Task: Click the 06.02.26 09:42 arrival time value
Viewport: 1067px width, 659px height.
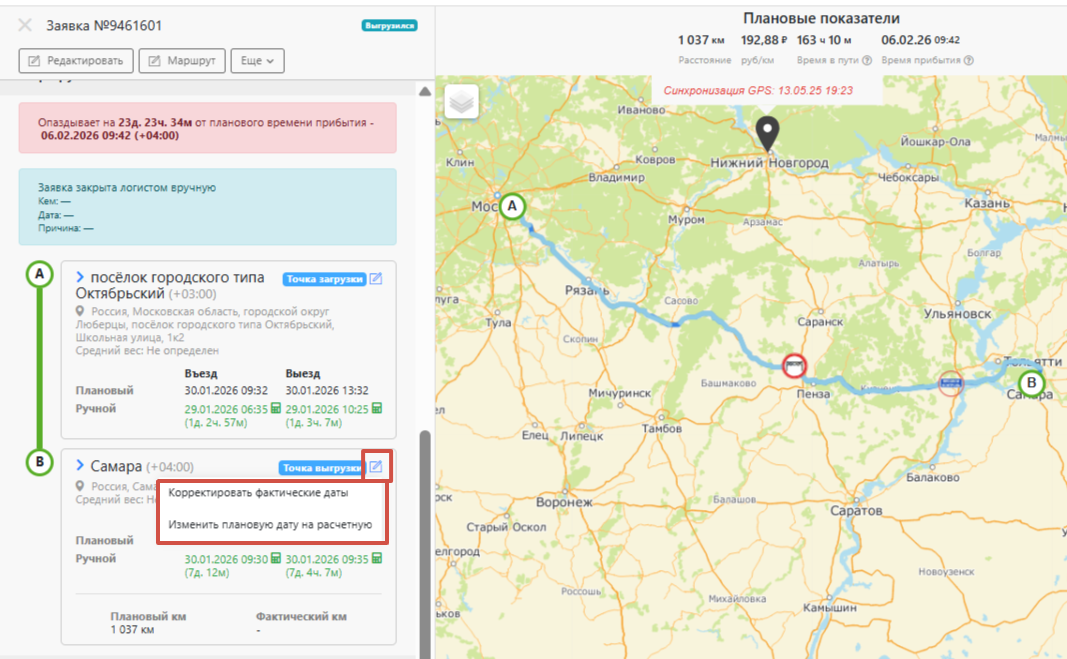Action: coord(921,40)
